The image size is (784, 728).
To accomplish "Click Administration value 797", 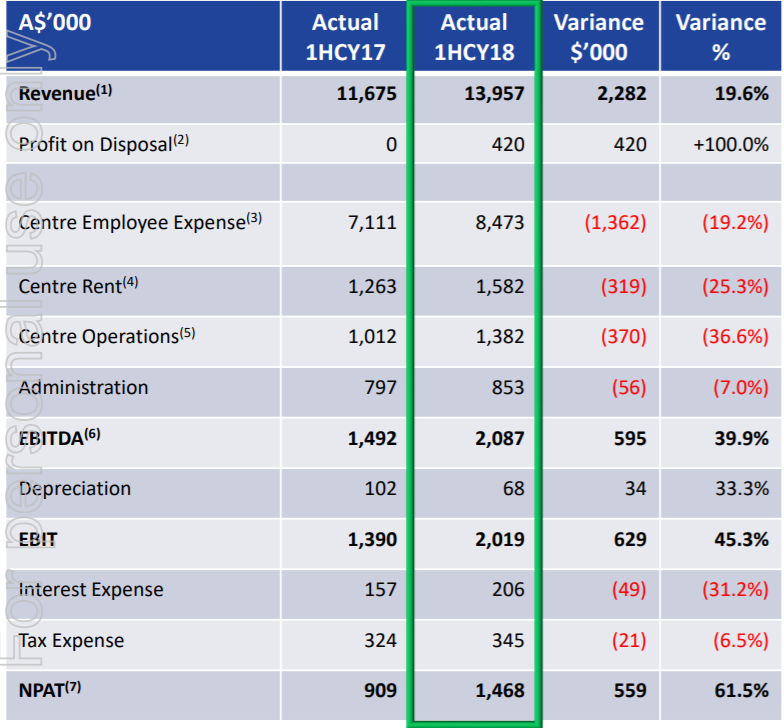I will click(380, 388).
